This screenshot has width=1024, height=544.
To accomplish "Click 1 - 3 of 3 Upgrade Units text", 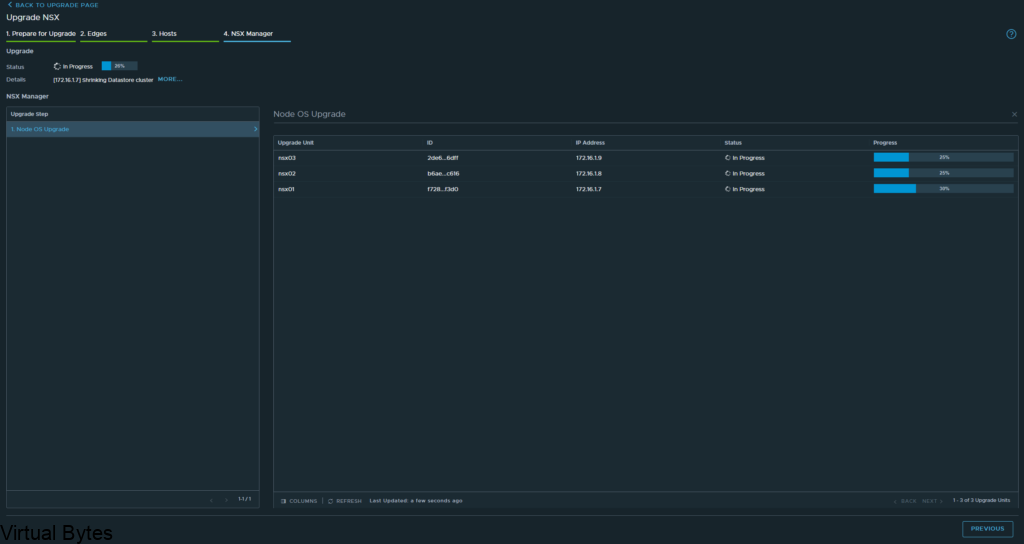I will coord(981,500).
